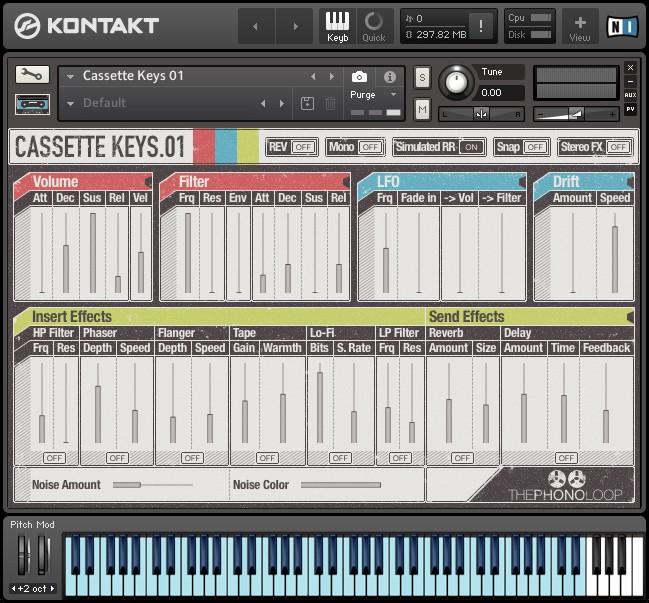This screenshot has width=649, height=603.
Task: Solo the instrument with the S button
Action: tap(422, 78)
